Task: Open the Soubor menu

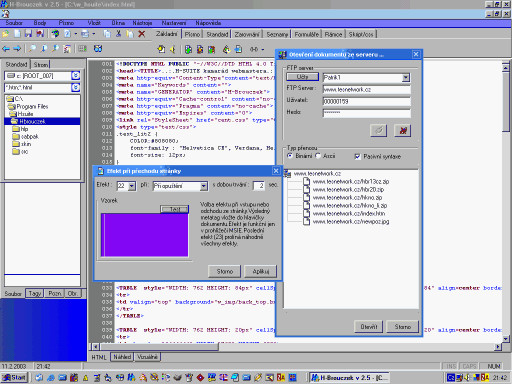Action: point(14,23)
